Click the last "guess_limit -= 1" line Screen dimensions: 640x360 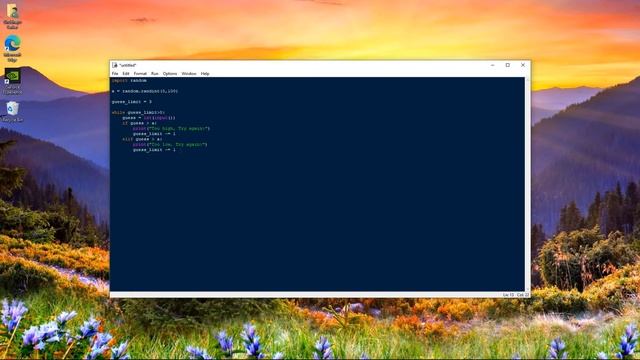pos(154,150)
